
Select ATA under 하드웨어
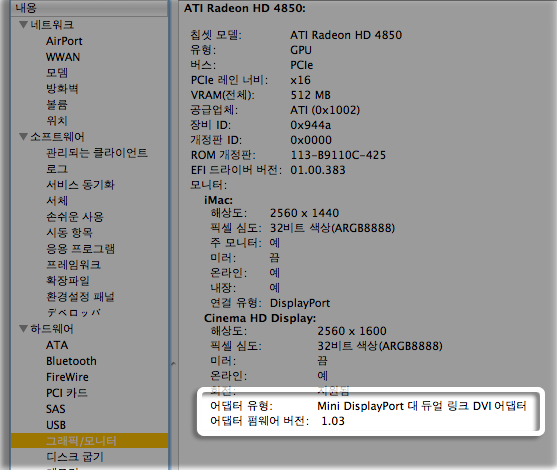[57, 345]
